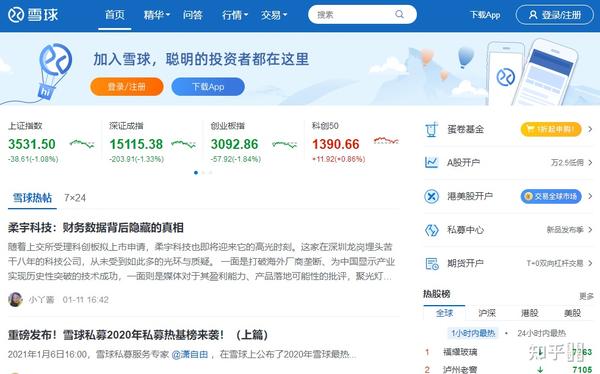
Task: Click the 1折起申购 badge
Action: [551, 129]
